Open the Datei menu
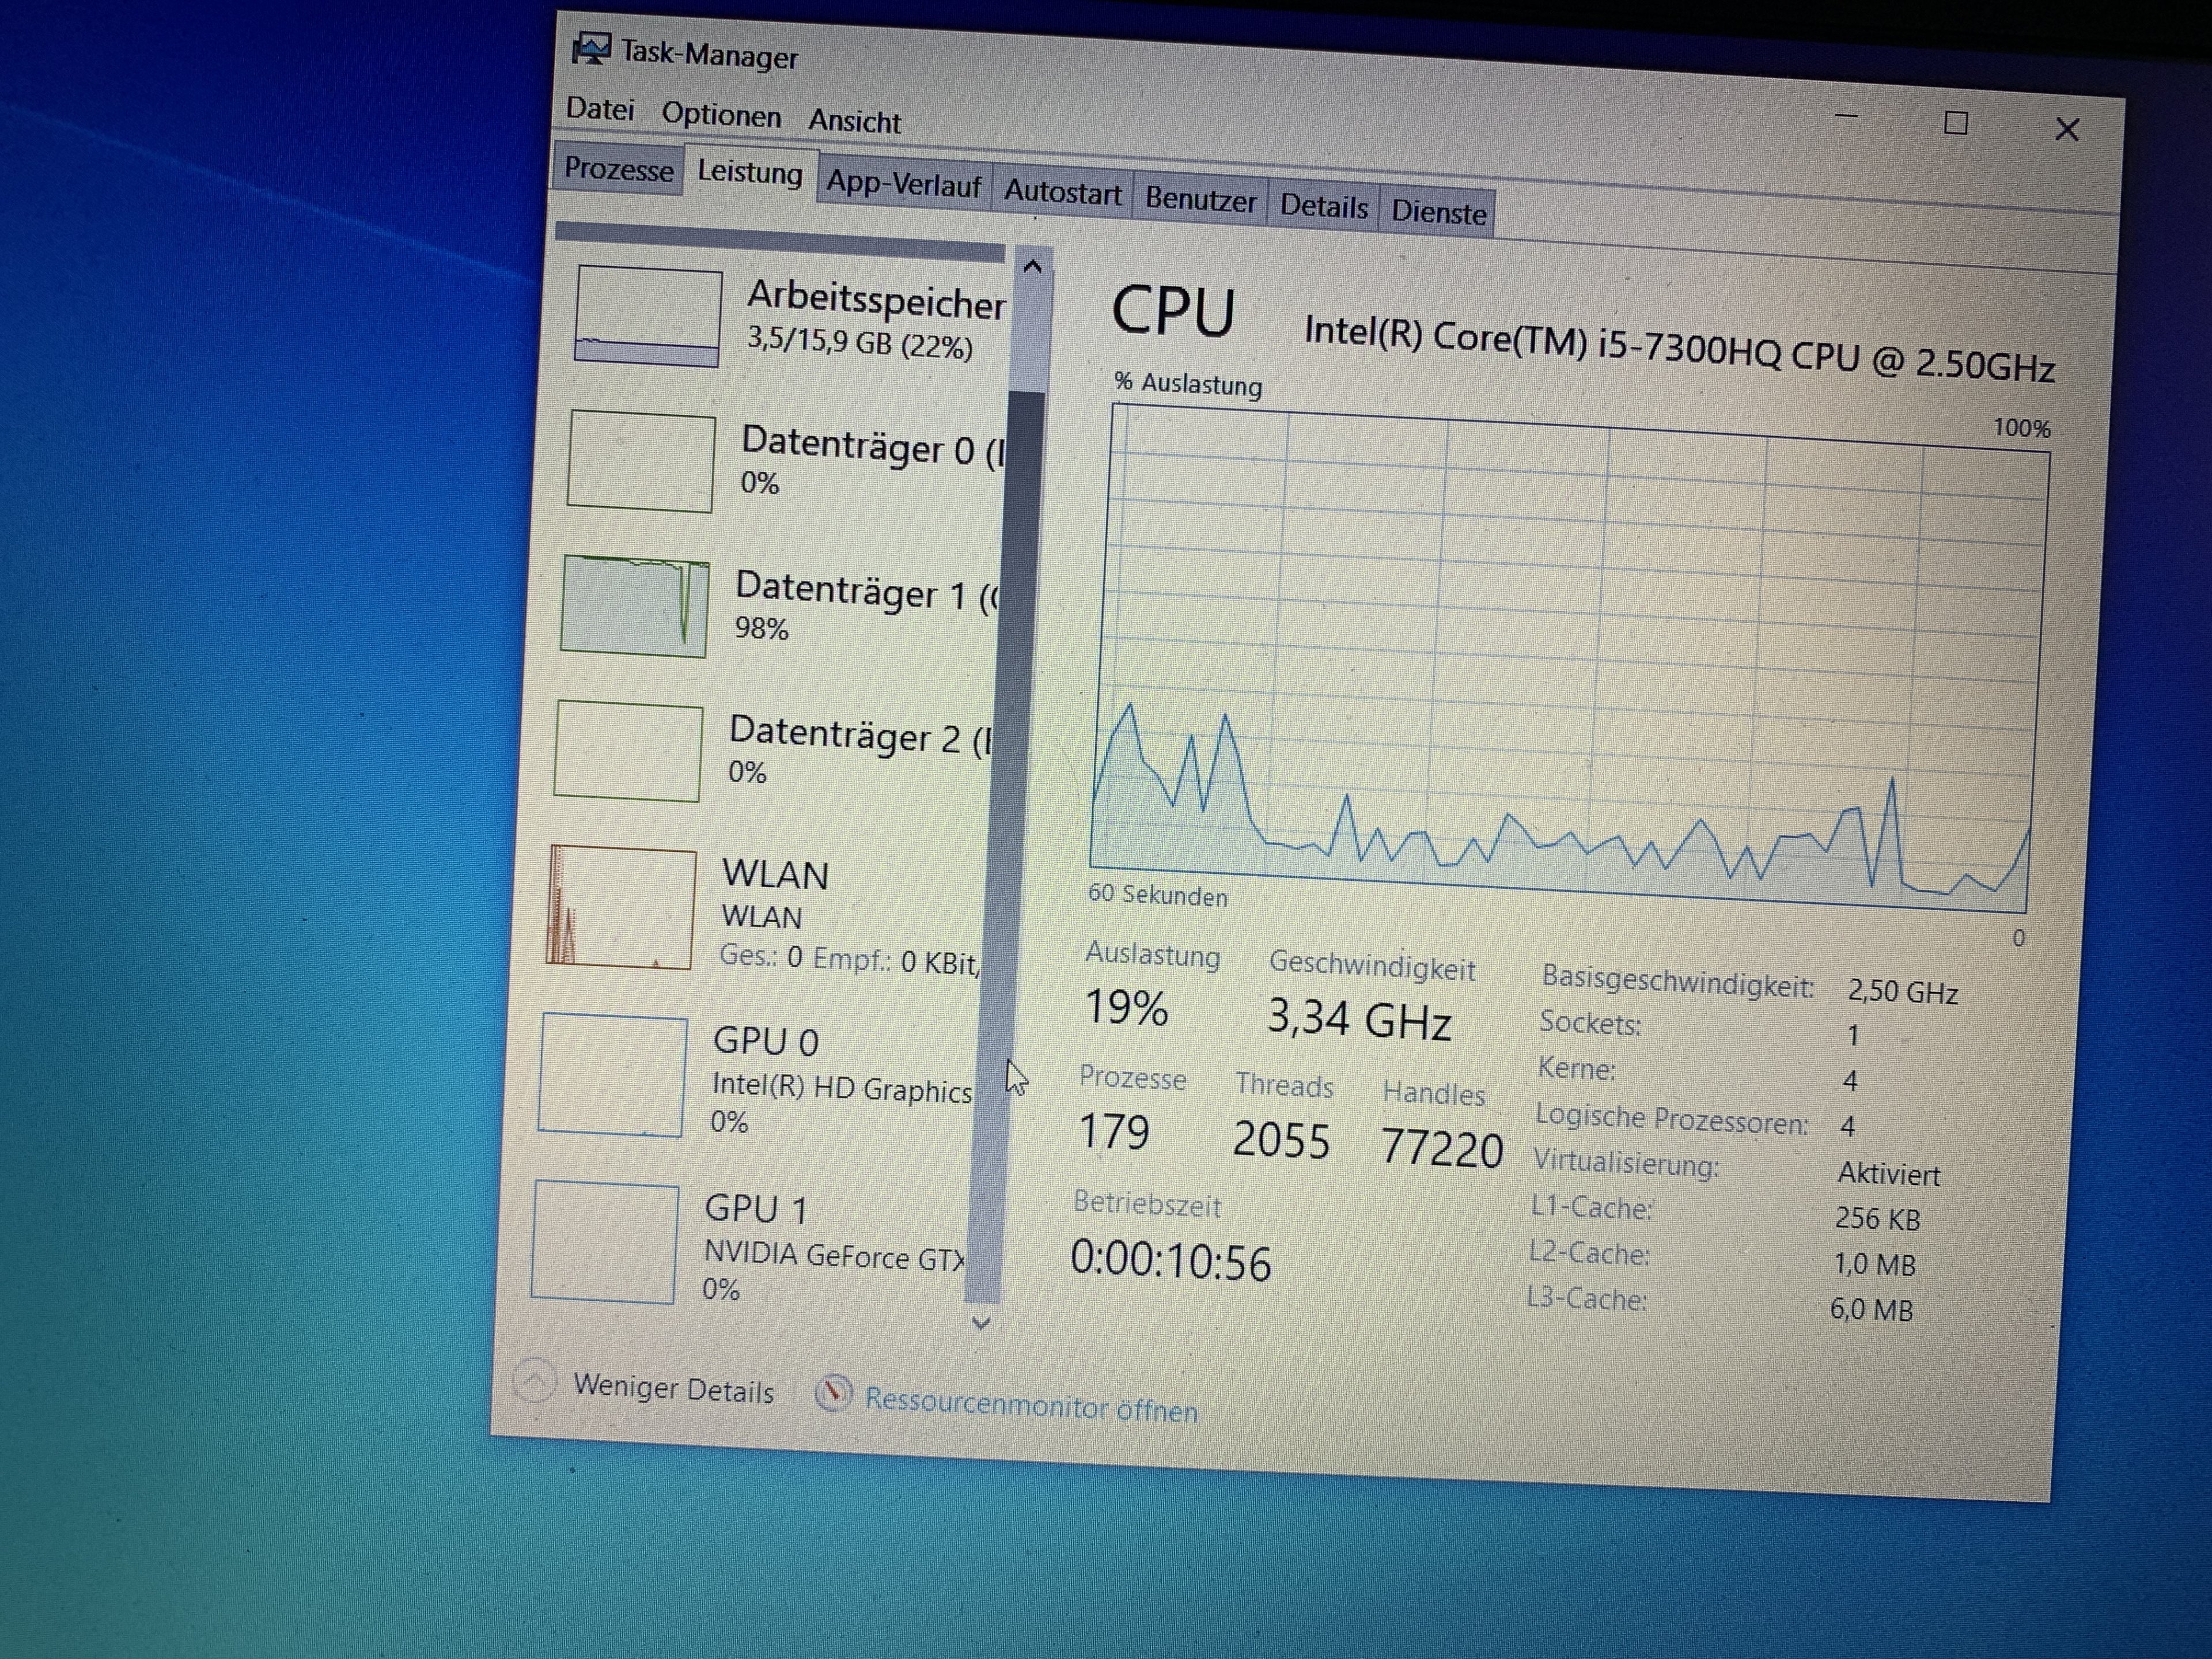The image size is (2212, 1659). (x=600, y=108)
